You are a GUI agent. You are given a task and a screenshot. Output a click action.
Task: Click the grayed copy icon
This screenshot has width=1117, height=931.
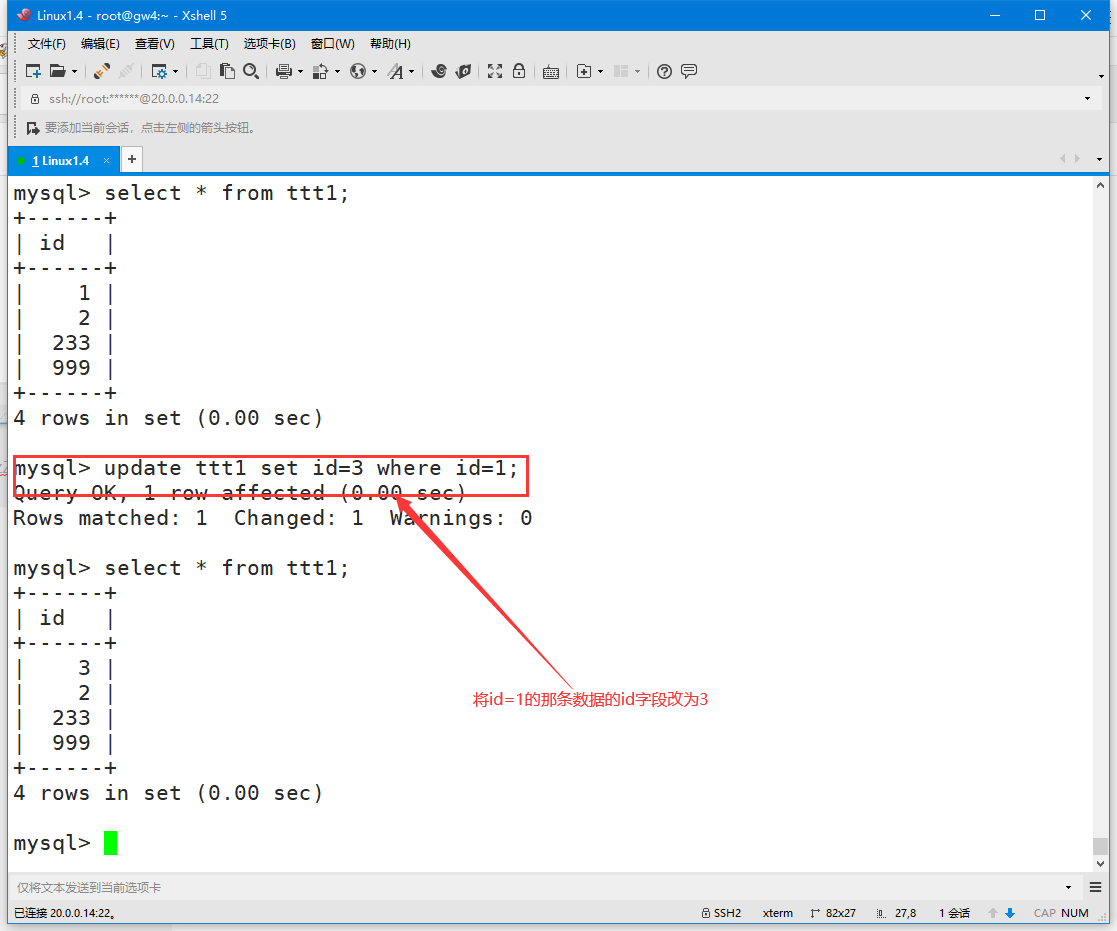point(203,71)
